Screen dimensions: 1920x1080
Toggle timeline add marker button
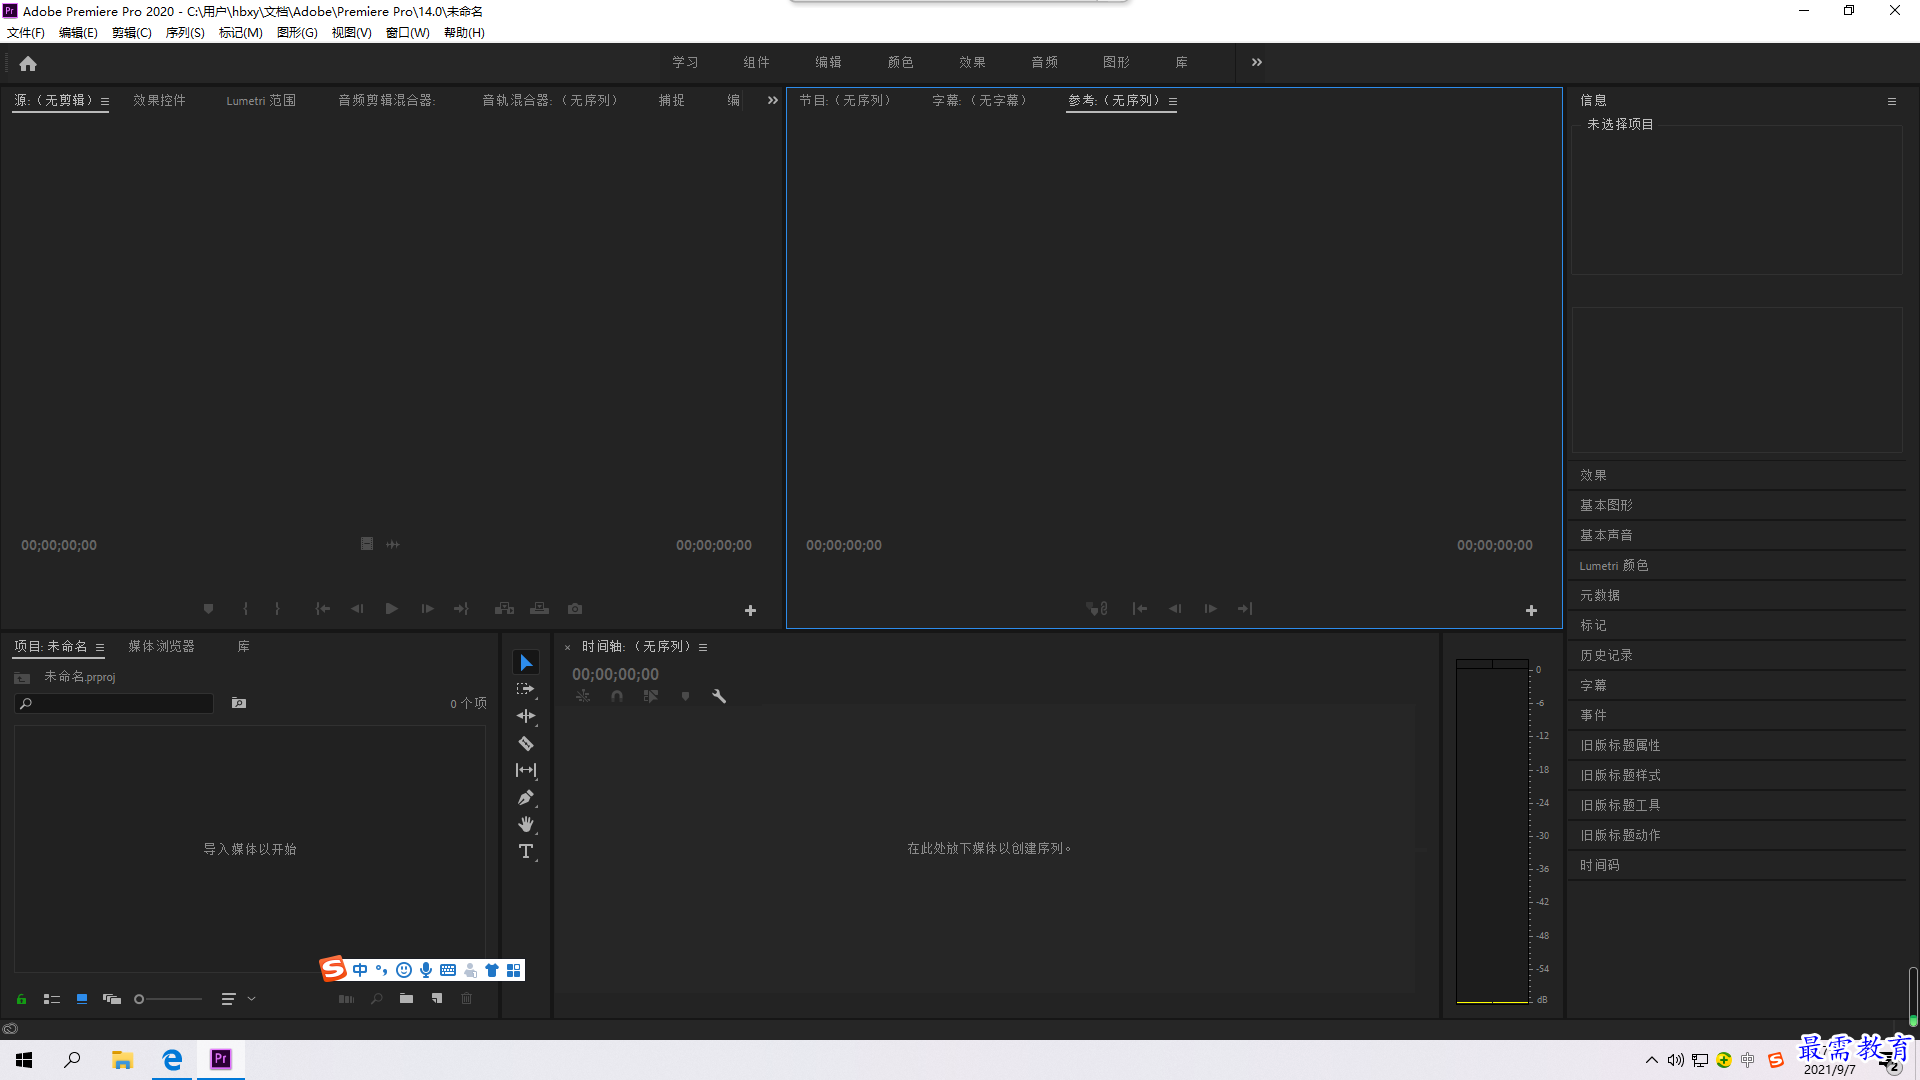(x=685, y=696)
